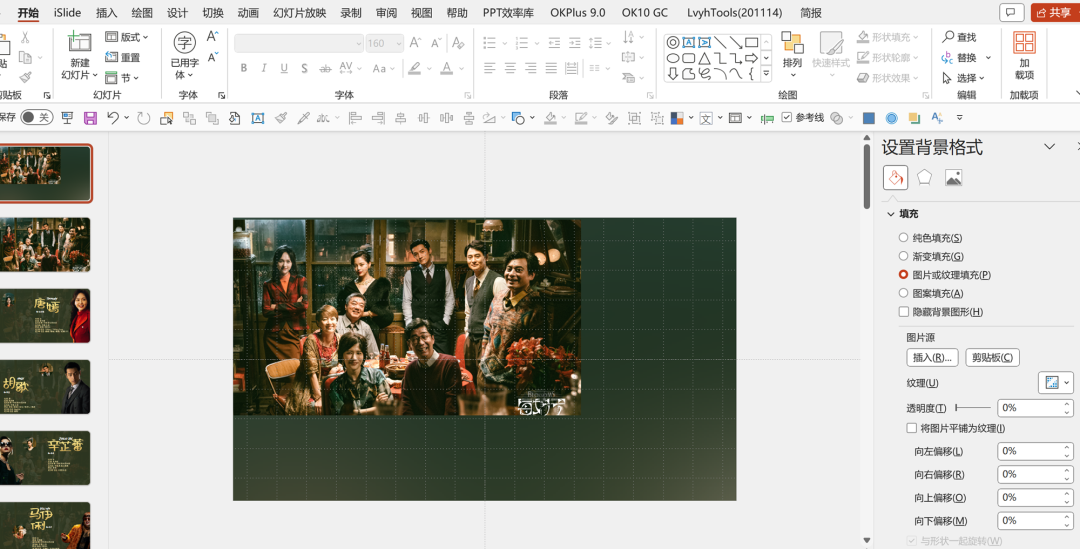Open the 节 section dropdown
Screen dimensions: 1080x549
(x=123, y=78)
